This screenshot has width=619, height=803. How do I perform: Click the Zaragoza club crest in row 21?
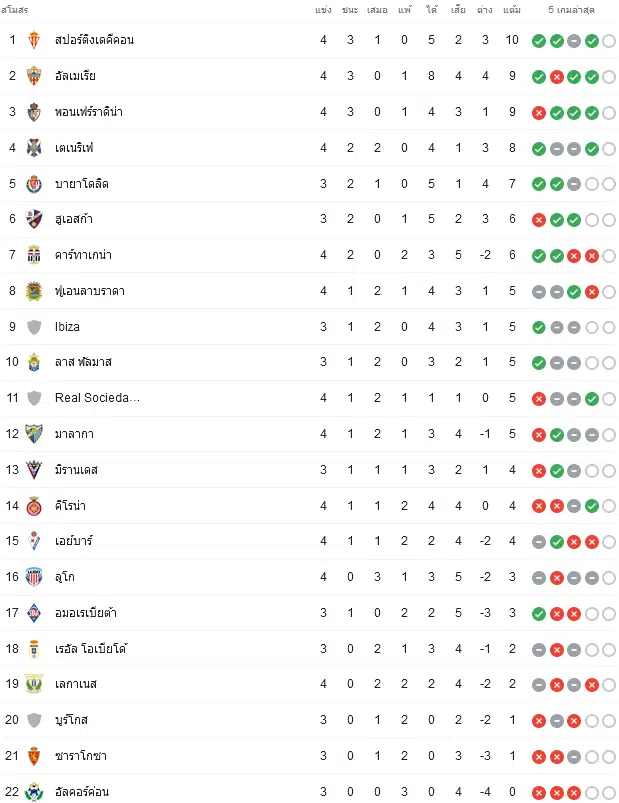coord(34,755)
